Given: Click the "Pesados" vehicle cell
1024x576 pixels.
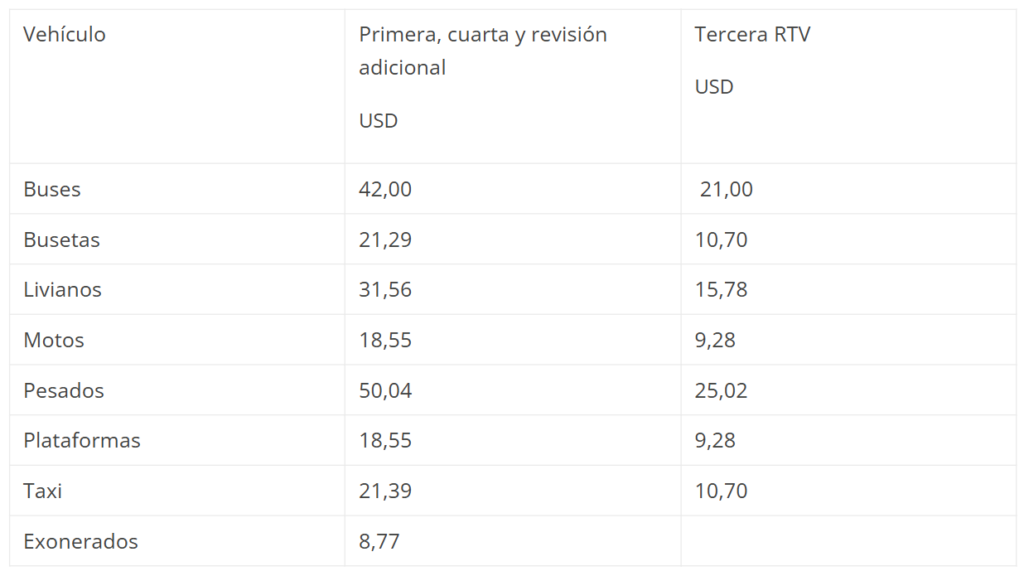Looking at the screenshot, I should tap(64, 390).
